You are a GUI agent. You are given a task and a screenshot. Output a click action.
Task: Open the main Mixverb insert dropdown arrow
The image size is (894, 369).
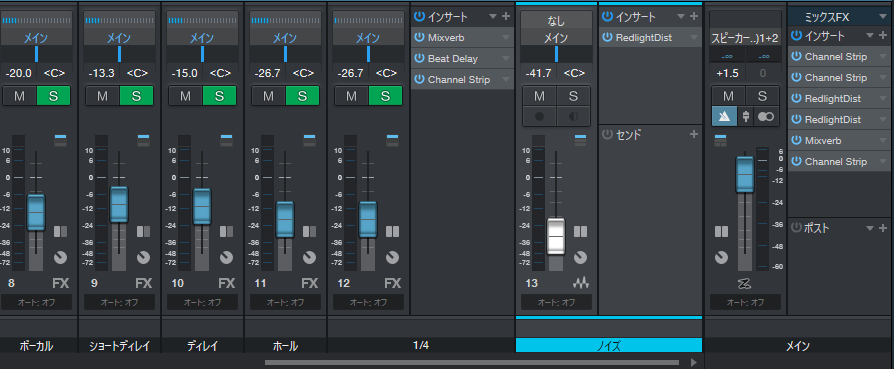coord(883,140)
